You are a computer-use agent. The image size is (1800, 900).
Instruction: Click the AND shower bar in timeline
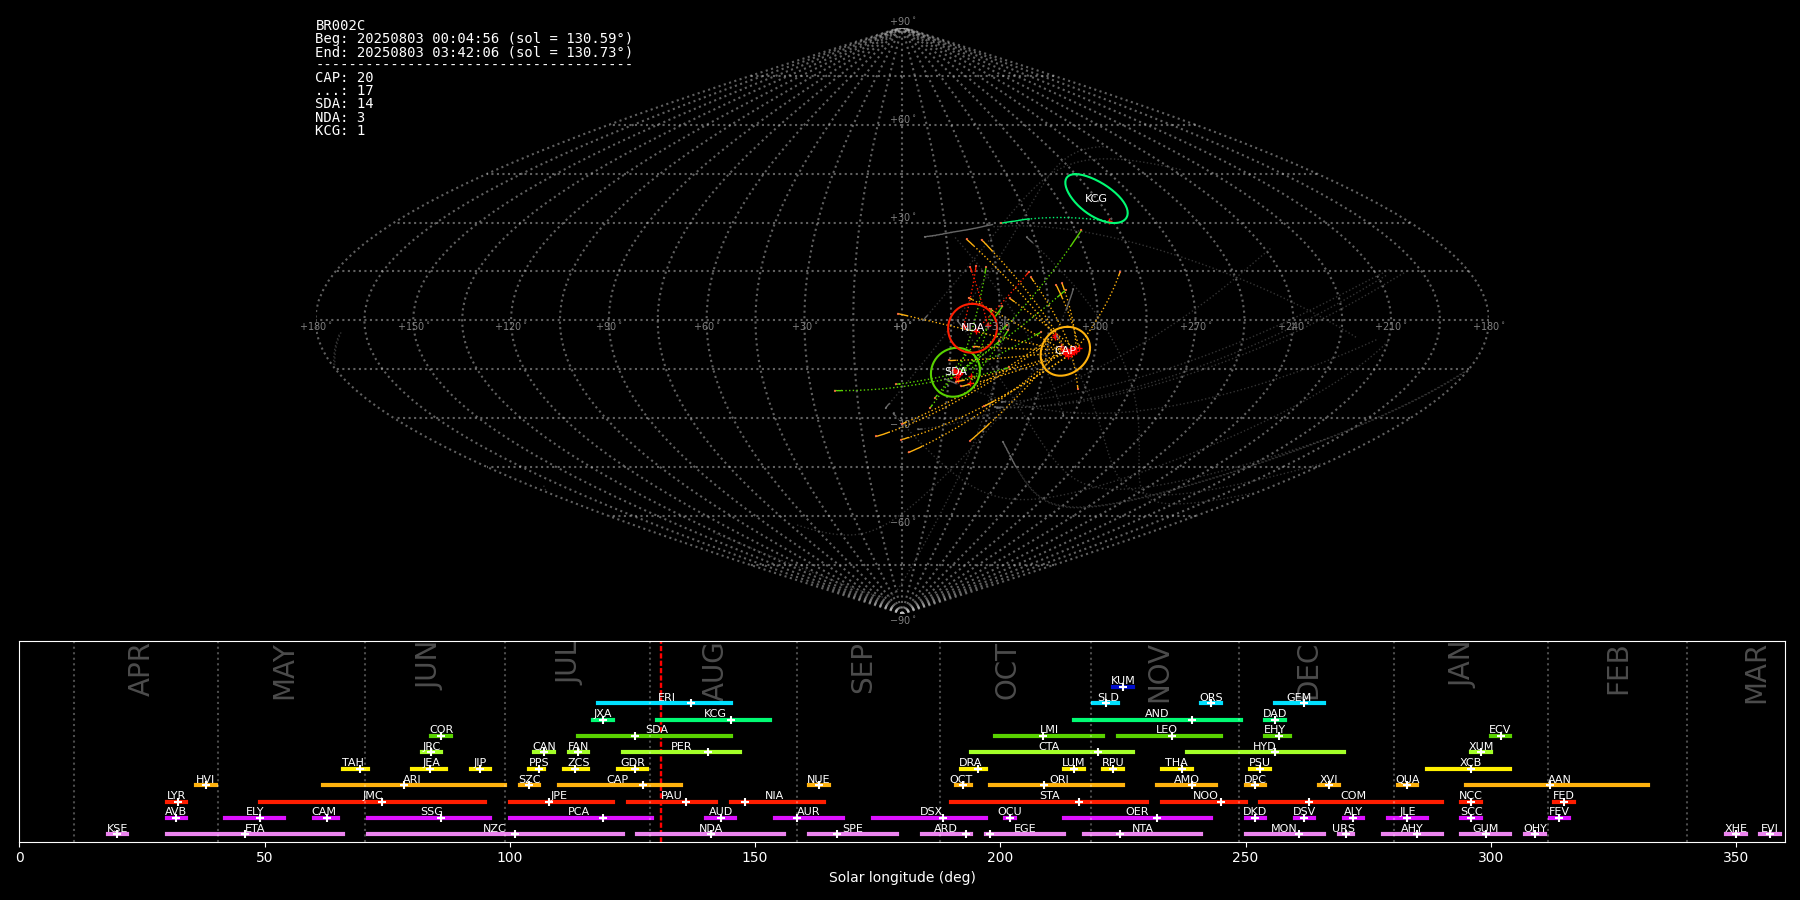click(1157, 719)
